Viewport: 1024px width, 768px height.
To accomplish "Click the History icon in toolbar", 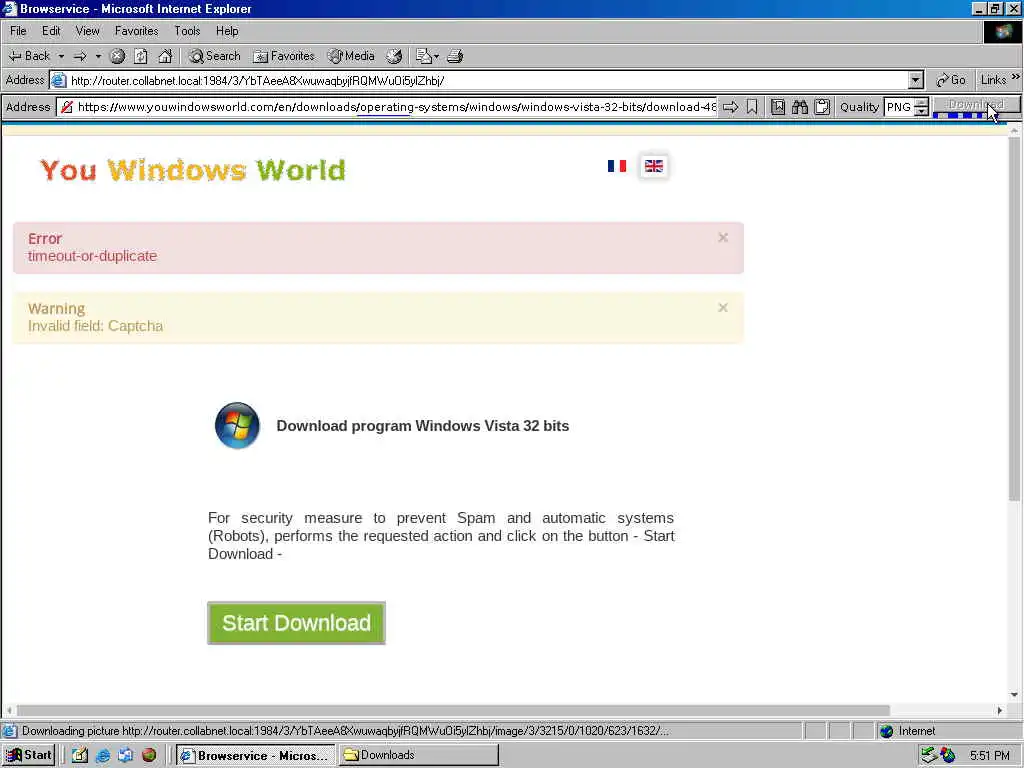I will (x=394, y=56).
